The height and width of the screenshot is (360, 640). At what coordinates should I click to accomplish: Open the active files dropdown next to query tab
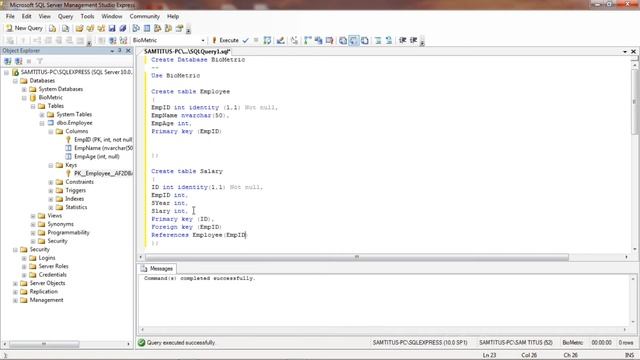click(625, 51)
